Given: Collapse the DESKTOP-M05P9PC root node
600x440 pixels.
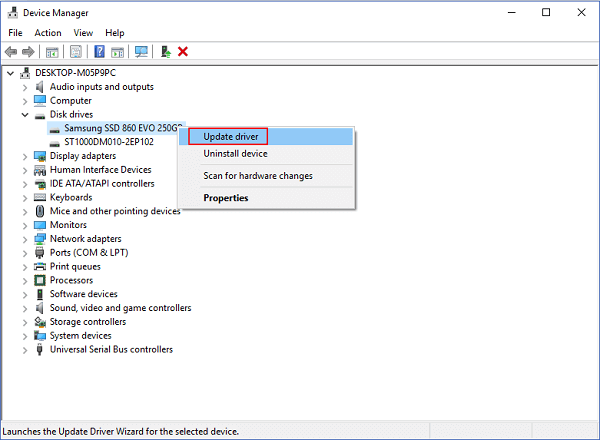Looking at the screenshot, I should tap(10, 73).
